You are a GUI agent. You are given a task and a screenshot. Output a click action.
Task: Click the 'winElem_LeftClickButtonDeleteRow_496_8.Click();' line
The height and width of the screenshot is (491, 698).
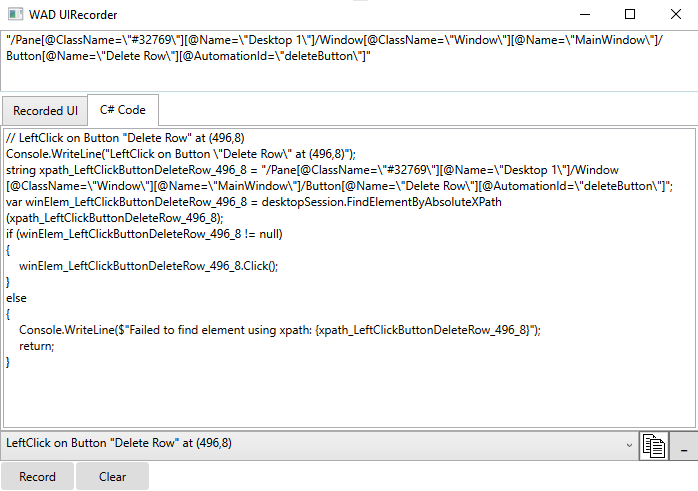[x=148, y=266]
